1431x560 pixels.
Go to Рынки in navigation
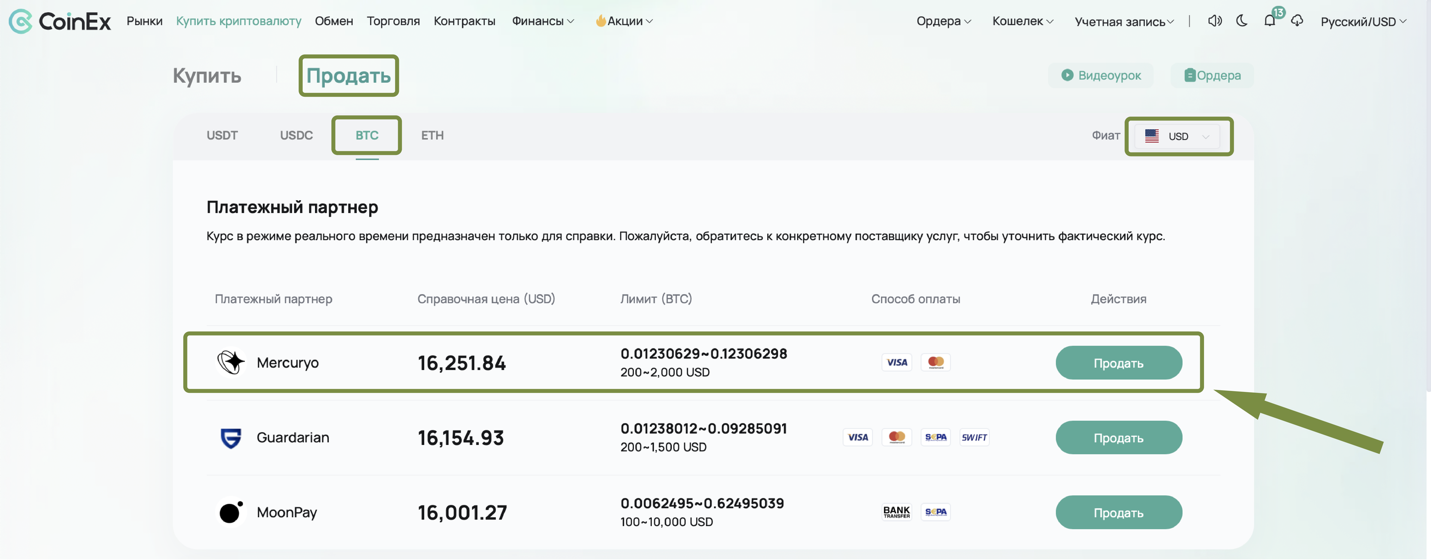click(x=145, y=21)
